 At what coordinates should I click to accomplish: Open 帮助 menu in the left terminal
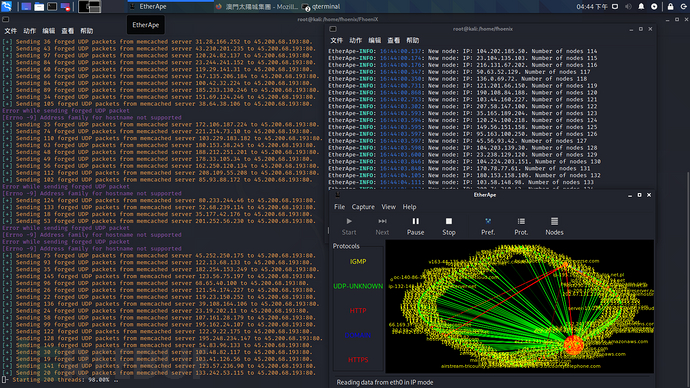click(87, 31)
